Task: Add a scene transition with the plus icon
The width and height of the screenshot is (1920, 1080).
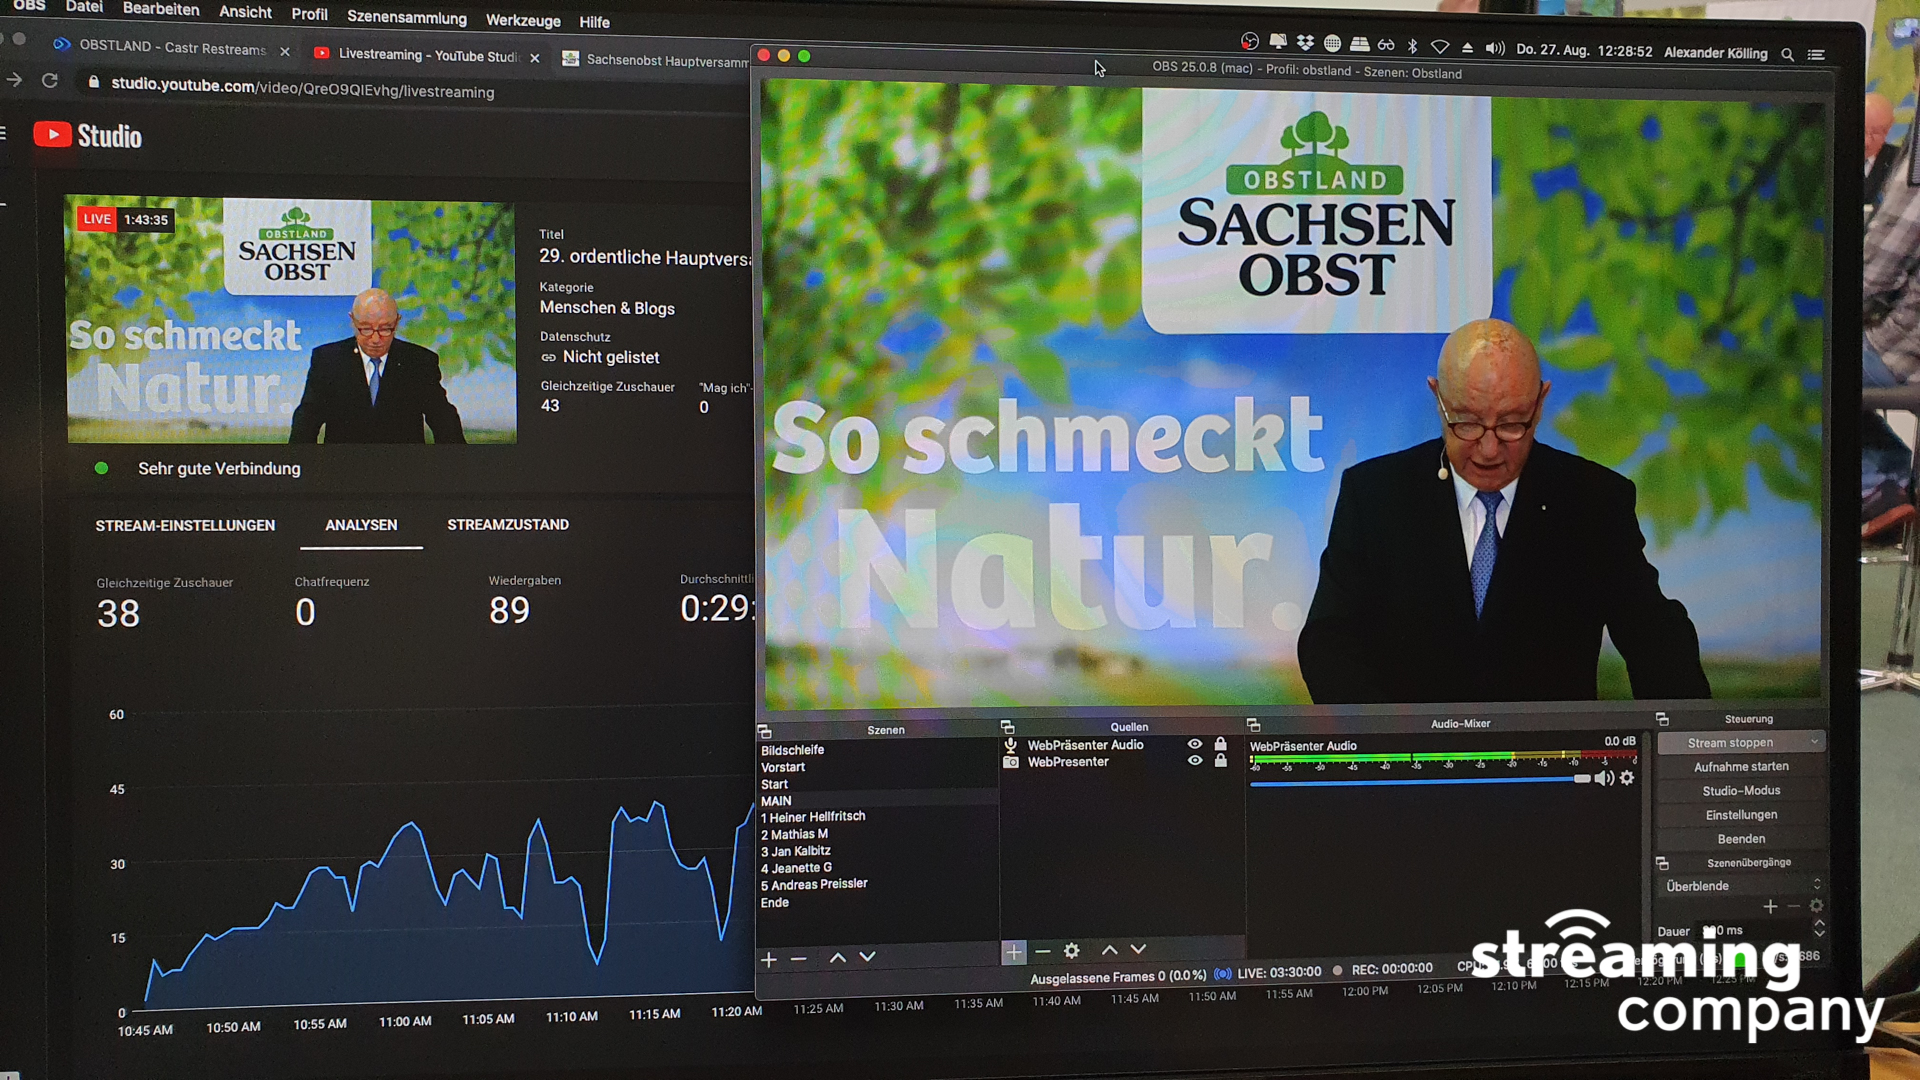Action: click(1770, 906)
